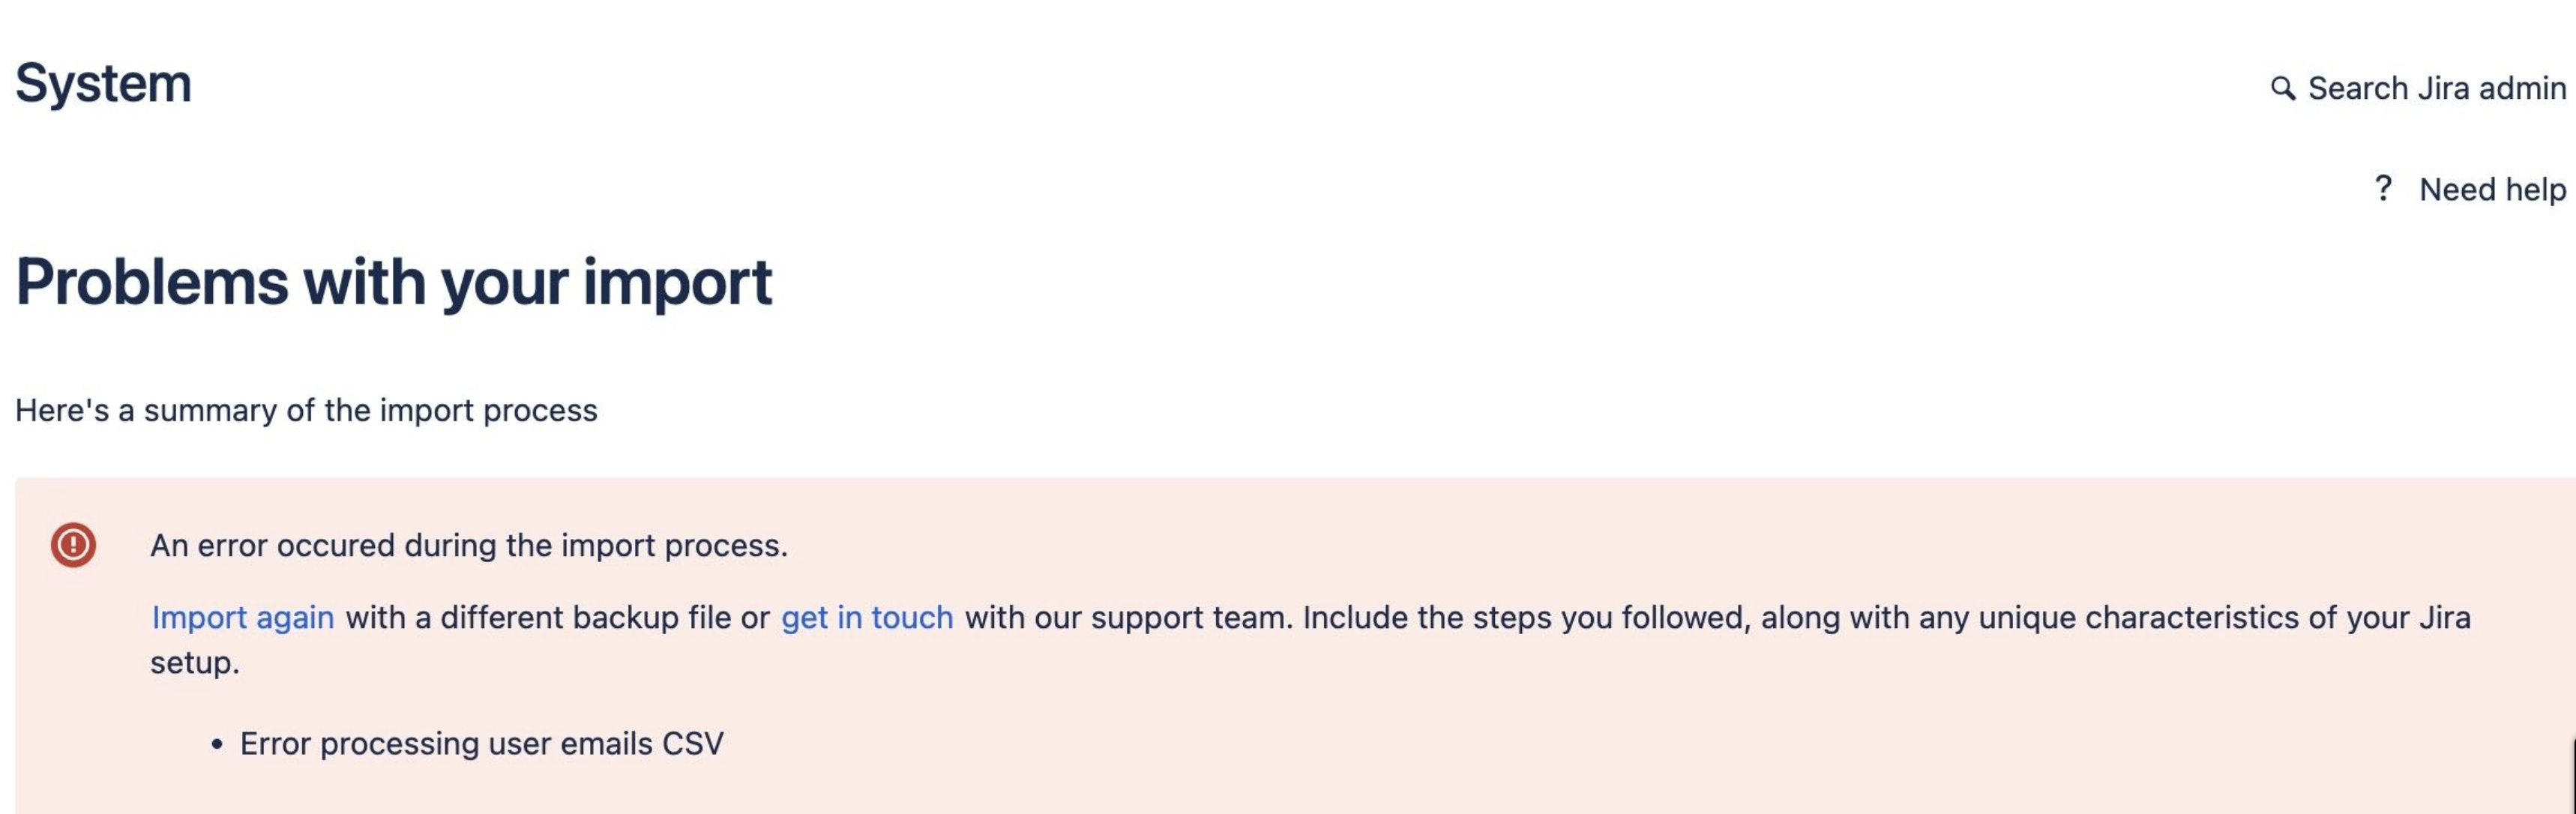2576x814 pixels.
Task: Open the Search Jira admin field
Action: [x=2436, y=88]
